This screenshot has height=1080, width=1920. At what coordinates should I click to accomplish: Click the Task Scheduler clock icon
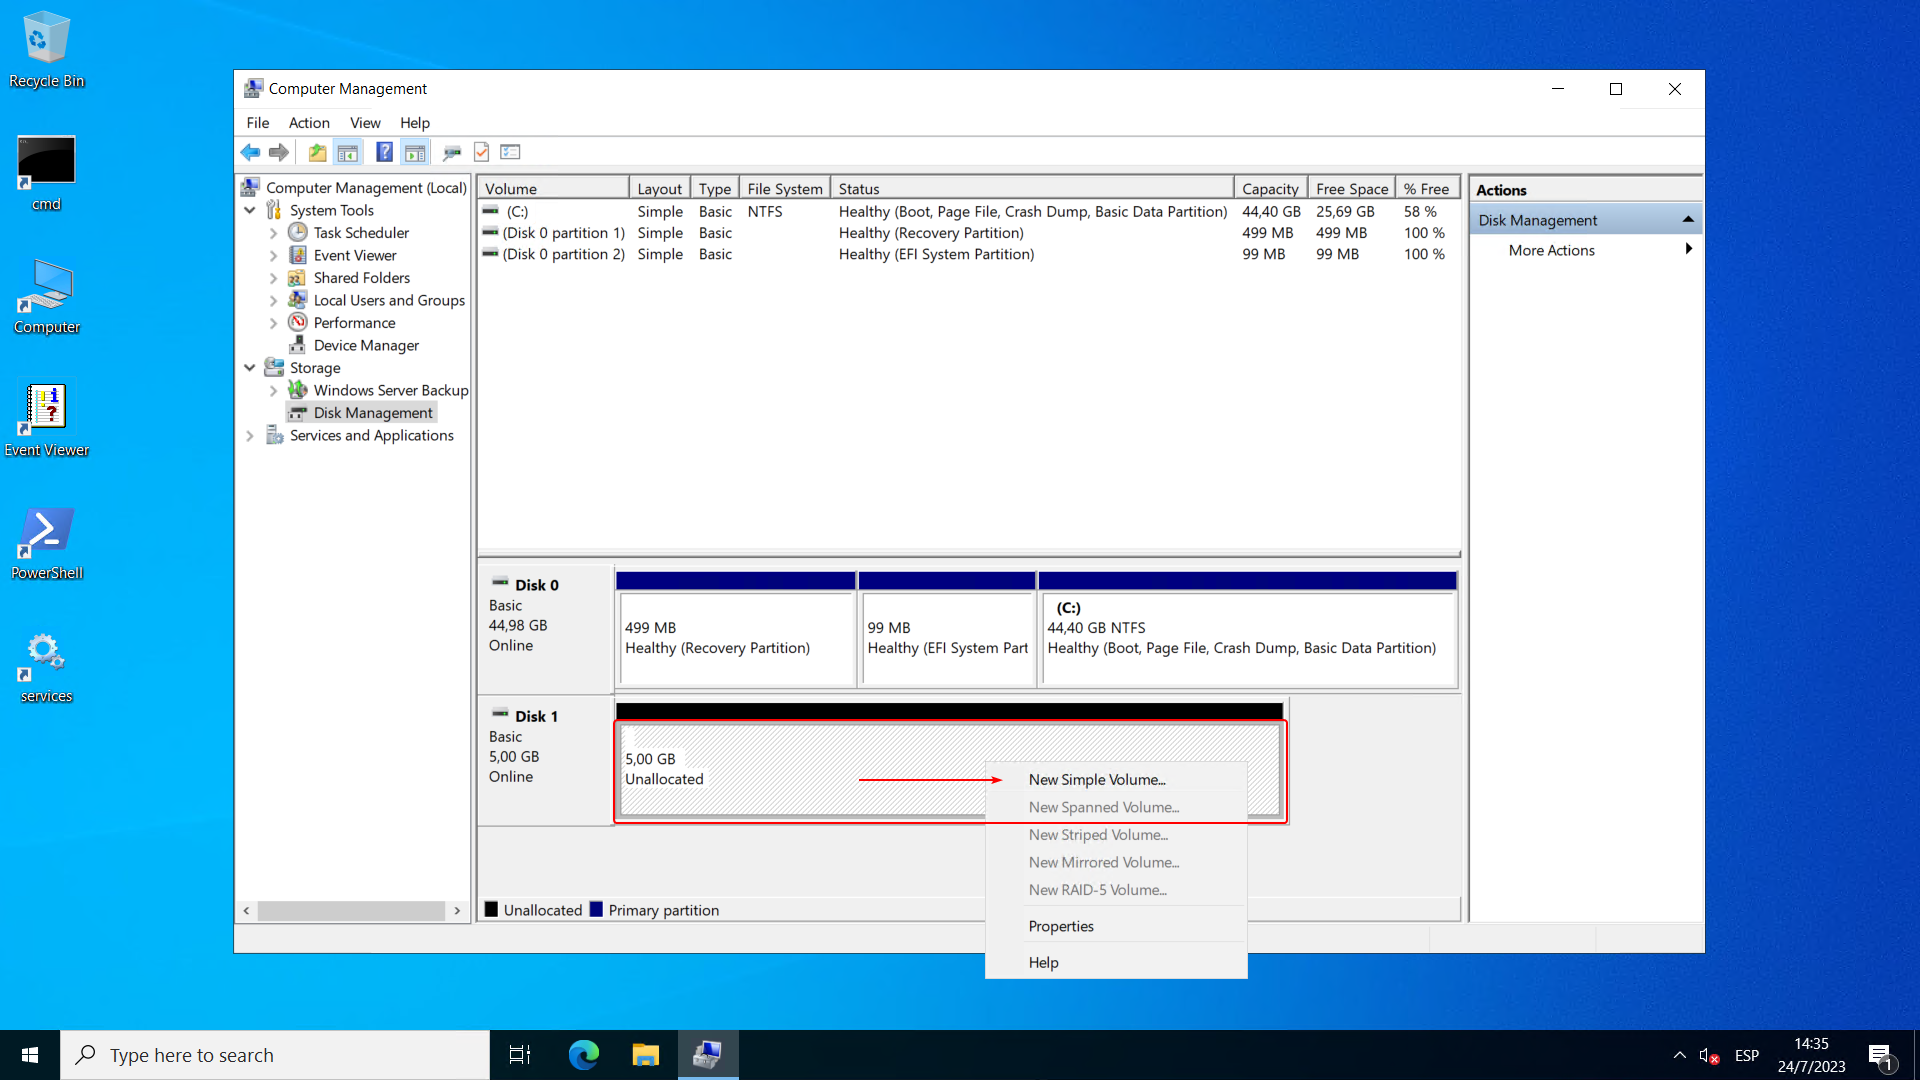pyautogui.click(x=297, y=232)
